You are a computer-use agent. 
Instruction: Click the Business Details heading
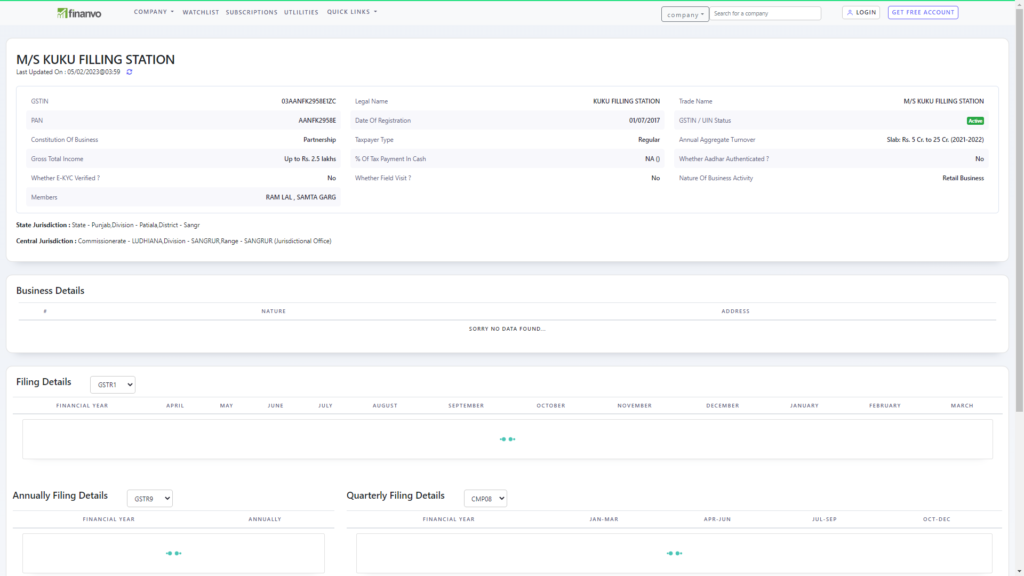click(50, 291)
